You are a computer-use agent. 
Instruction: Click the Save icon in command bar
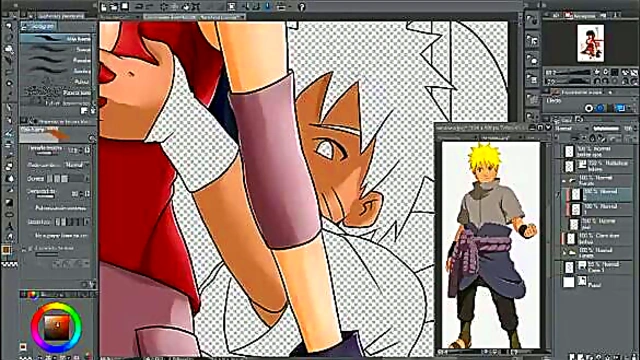(124, 6)
